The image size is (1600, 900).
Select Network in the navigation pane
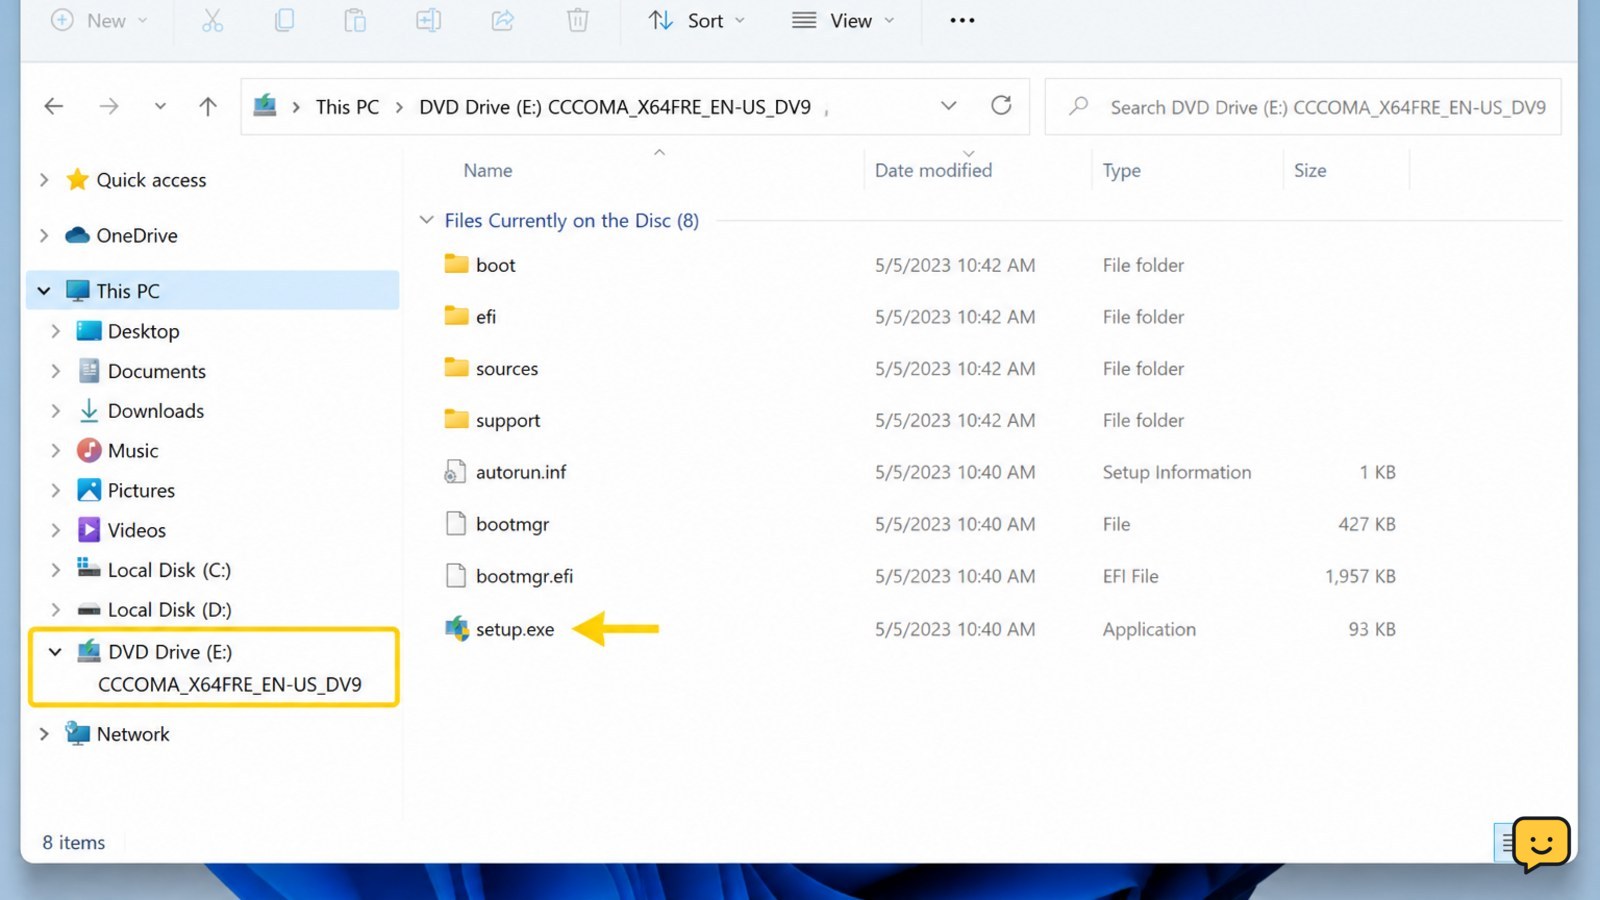coord(133,734)
